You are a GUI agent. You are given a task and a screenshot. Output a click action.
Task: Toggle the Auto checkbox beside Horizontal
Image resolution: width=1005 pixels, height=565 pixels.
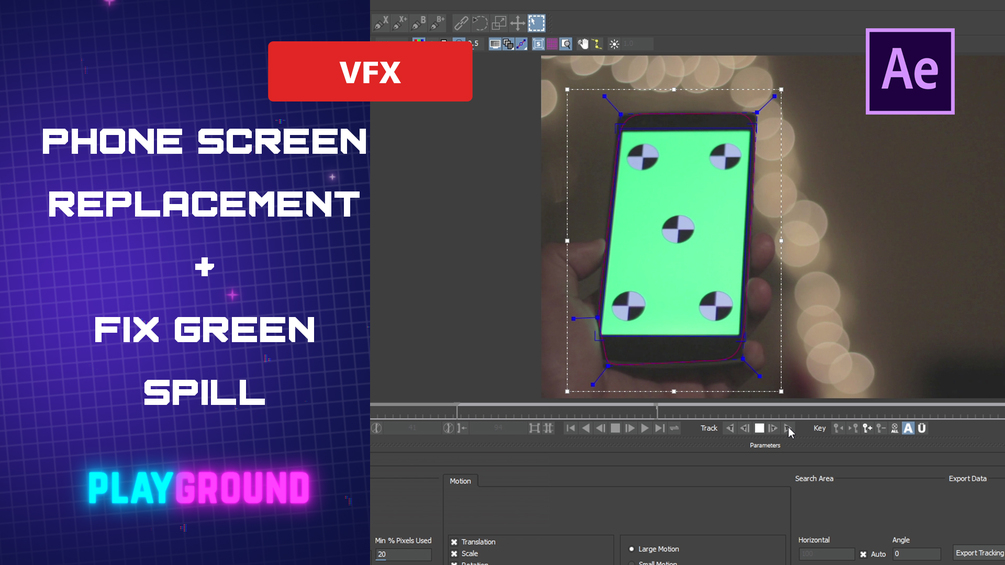[x=863, y=554]
